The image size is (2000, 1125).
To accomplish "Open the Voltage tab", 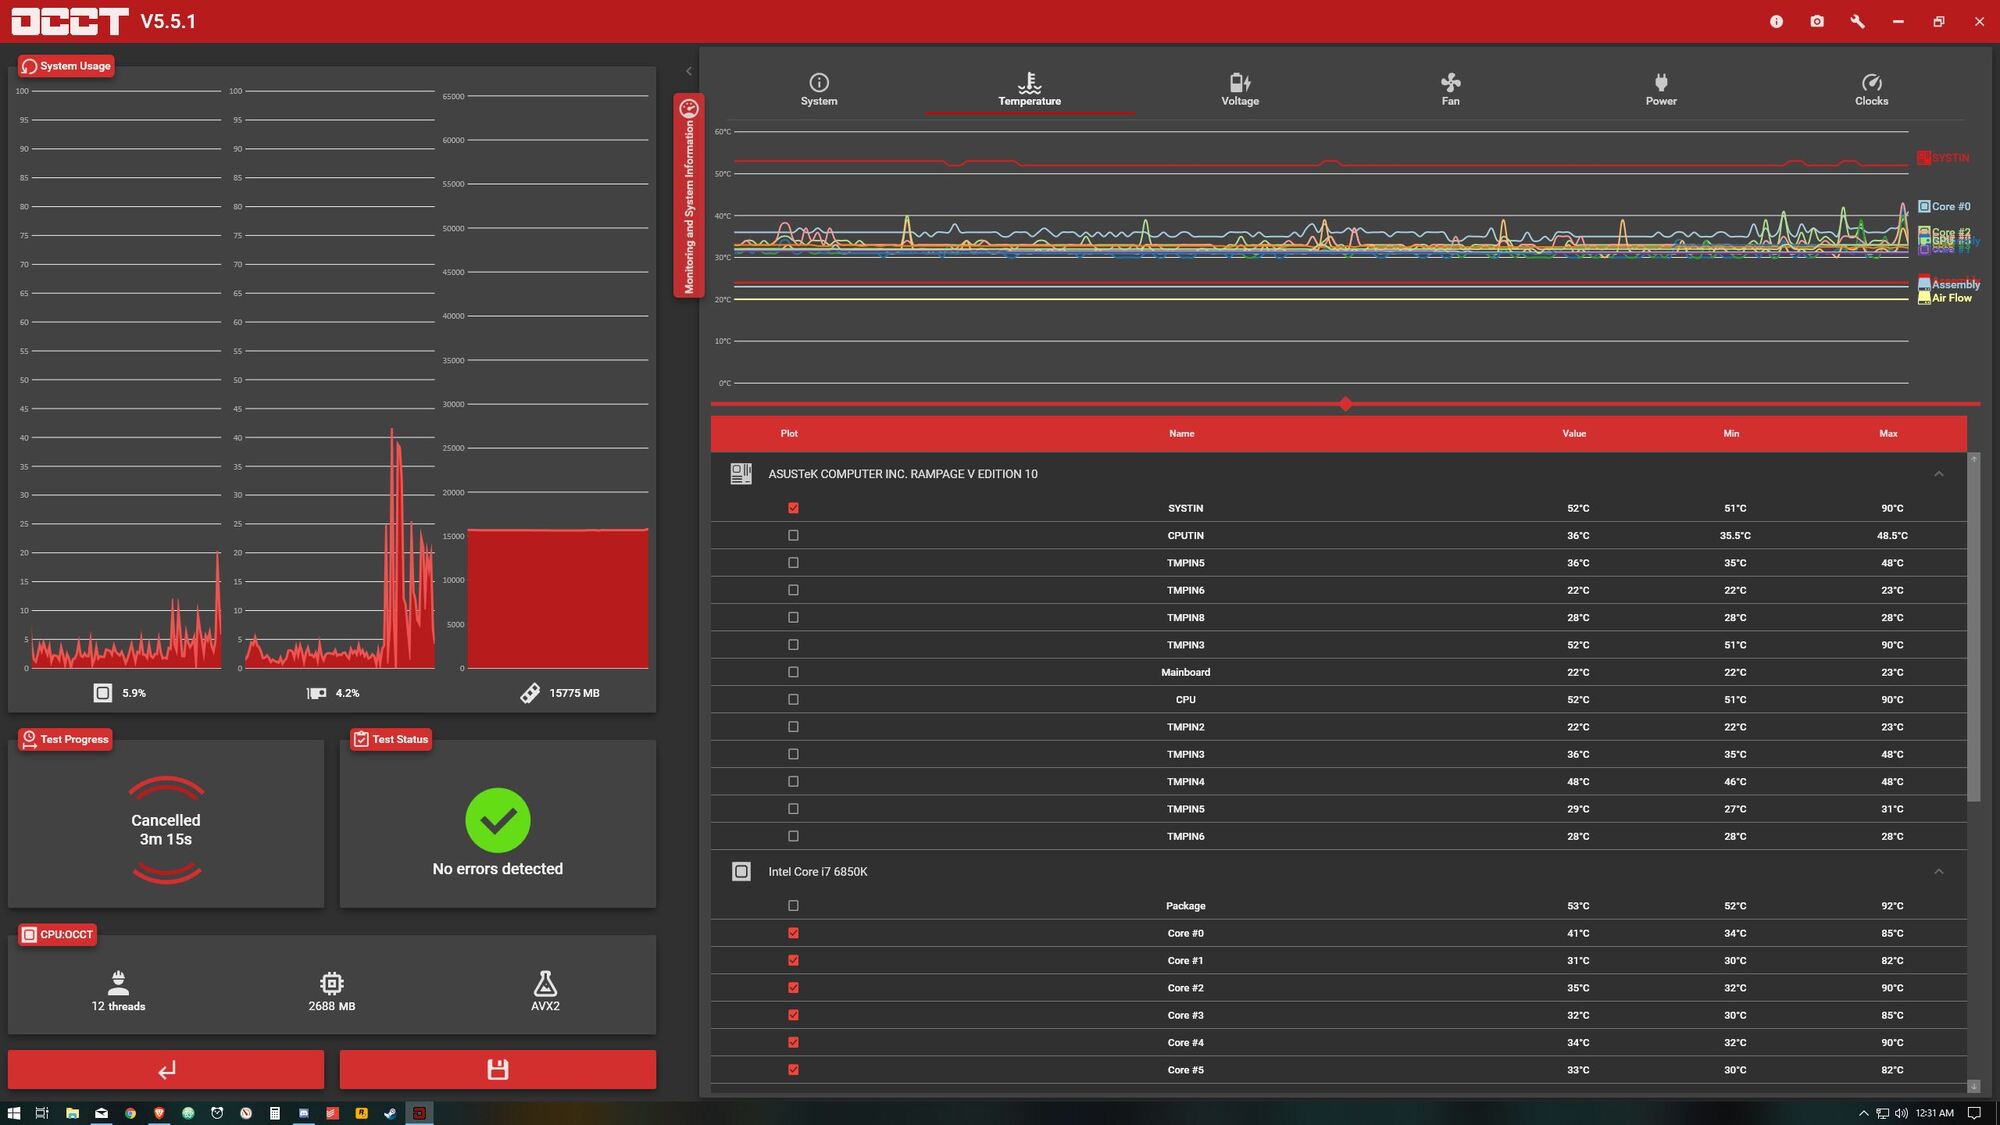I will click(1240, 90).
